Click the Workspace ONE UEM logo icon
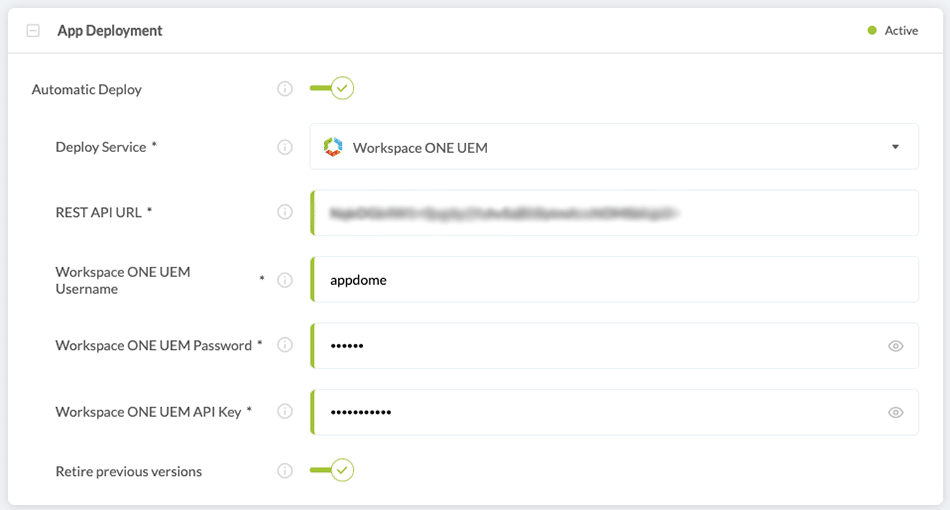 coord(333,147)
